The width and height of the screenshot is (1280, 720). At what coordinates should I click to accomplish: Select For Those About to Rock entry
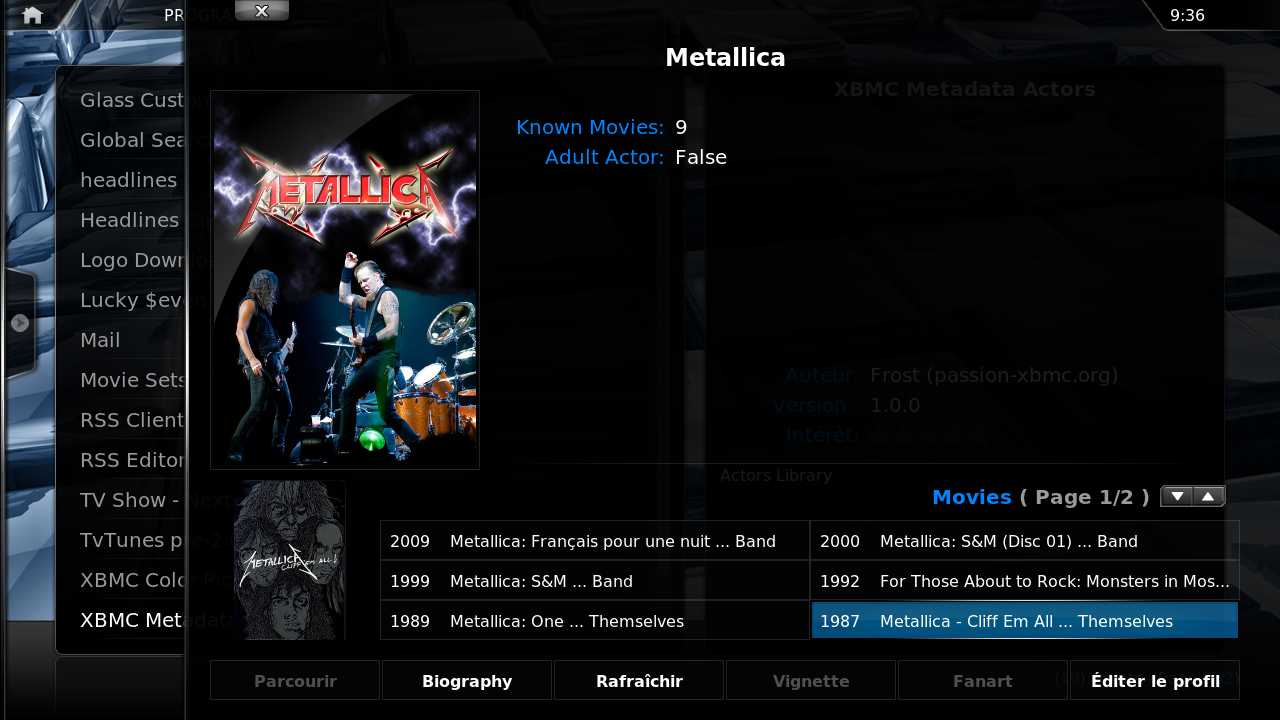coord(1025,581)
